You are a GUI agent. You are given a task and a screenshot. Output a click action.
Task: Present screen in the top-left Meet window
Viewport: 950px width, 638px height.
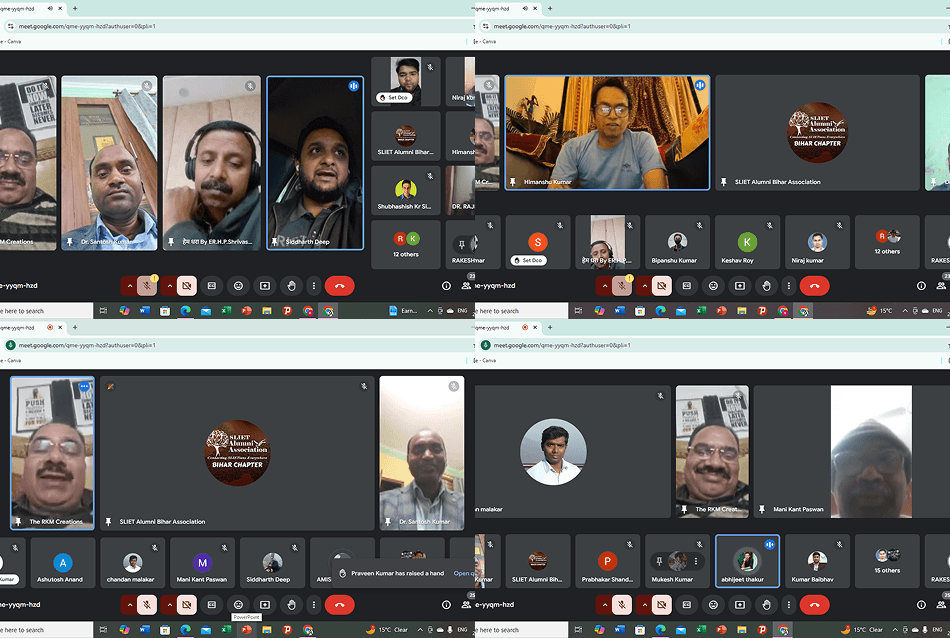pyautogui.click(x=265, y=286)
